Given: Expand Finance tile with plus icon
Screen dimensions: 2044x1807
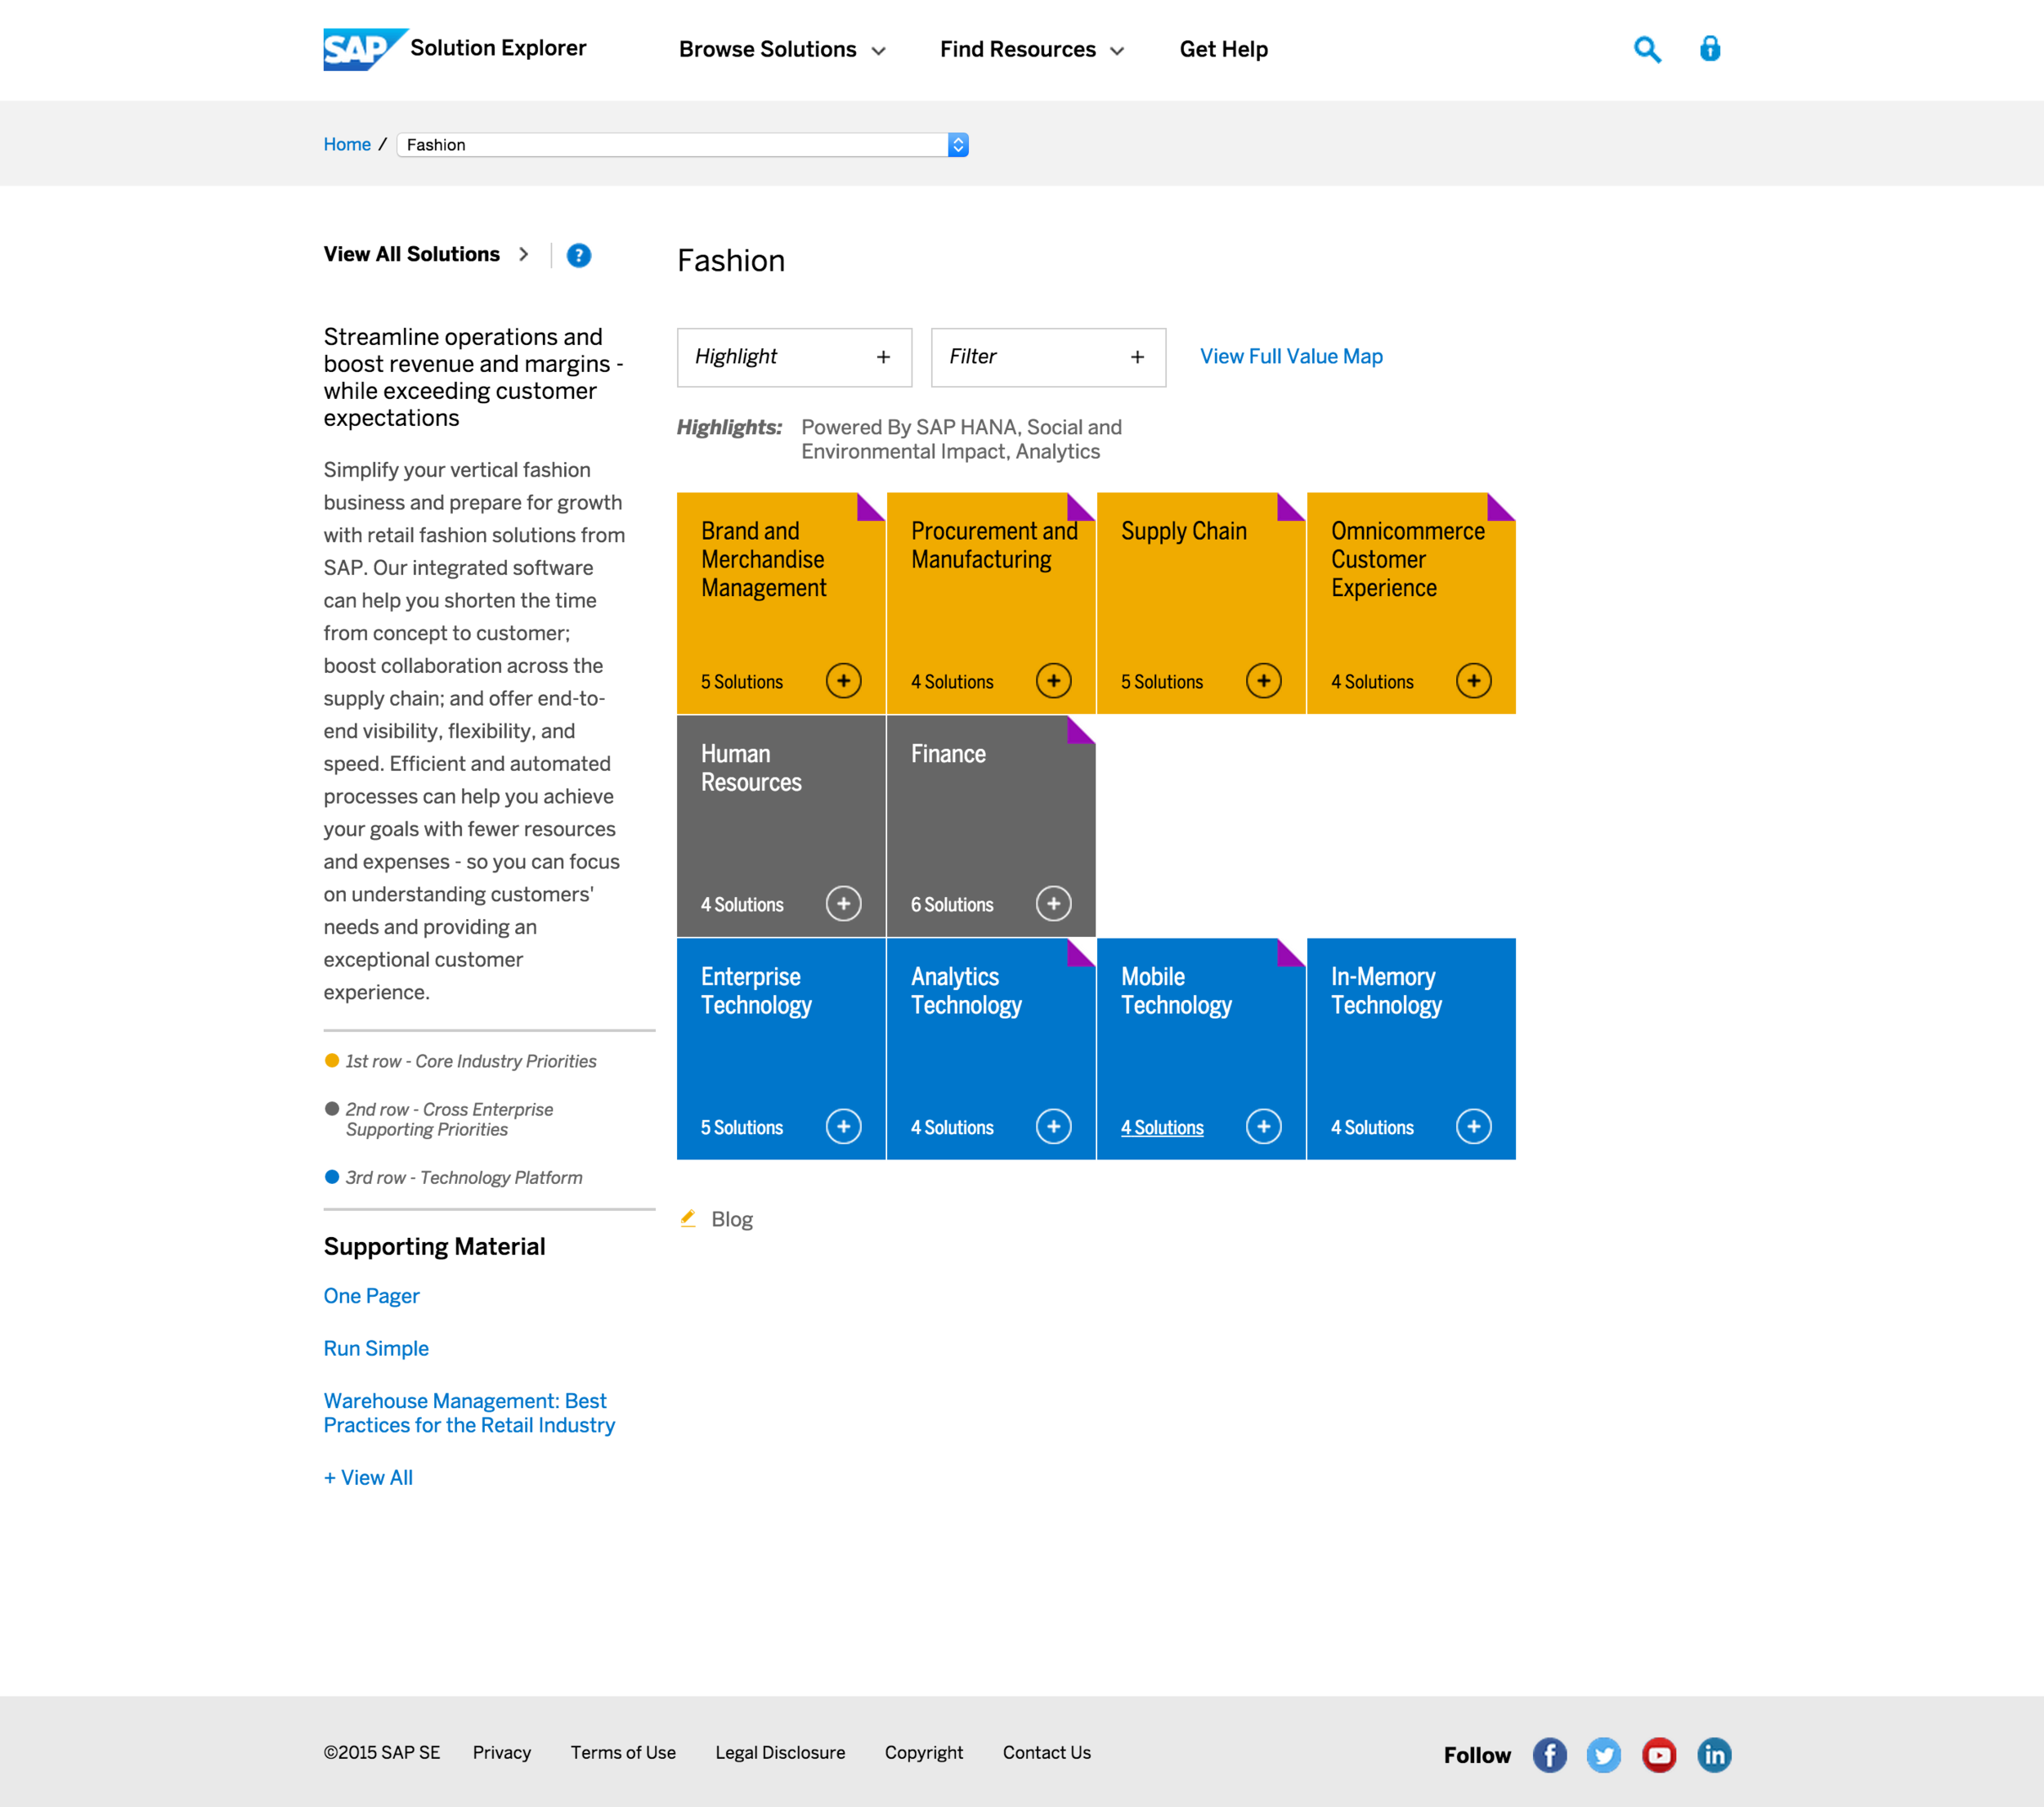Looking at the screenshot, I should 1053,904.
